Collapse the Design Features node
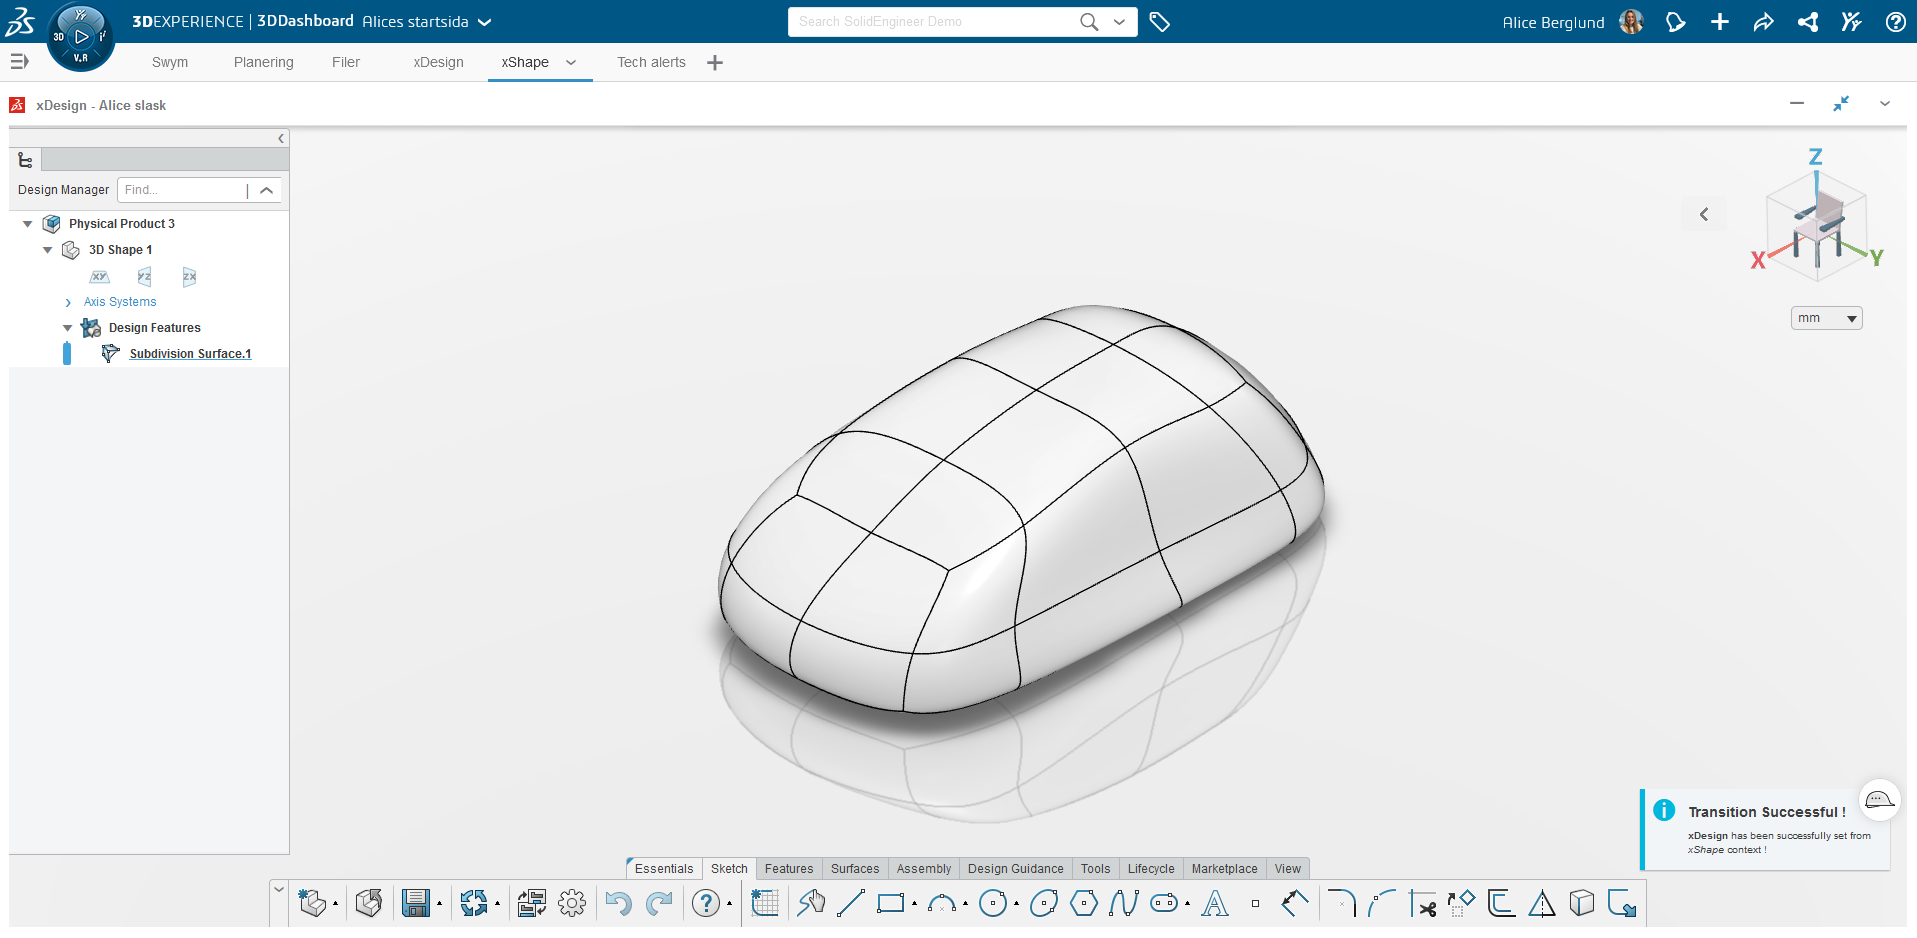The image size is (1917, 938). pos(68,328)
